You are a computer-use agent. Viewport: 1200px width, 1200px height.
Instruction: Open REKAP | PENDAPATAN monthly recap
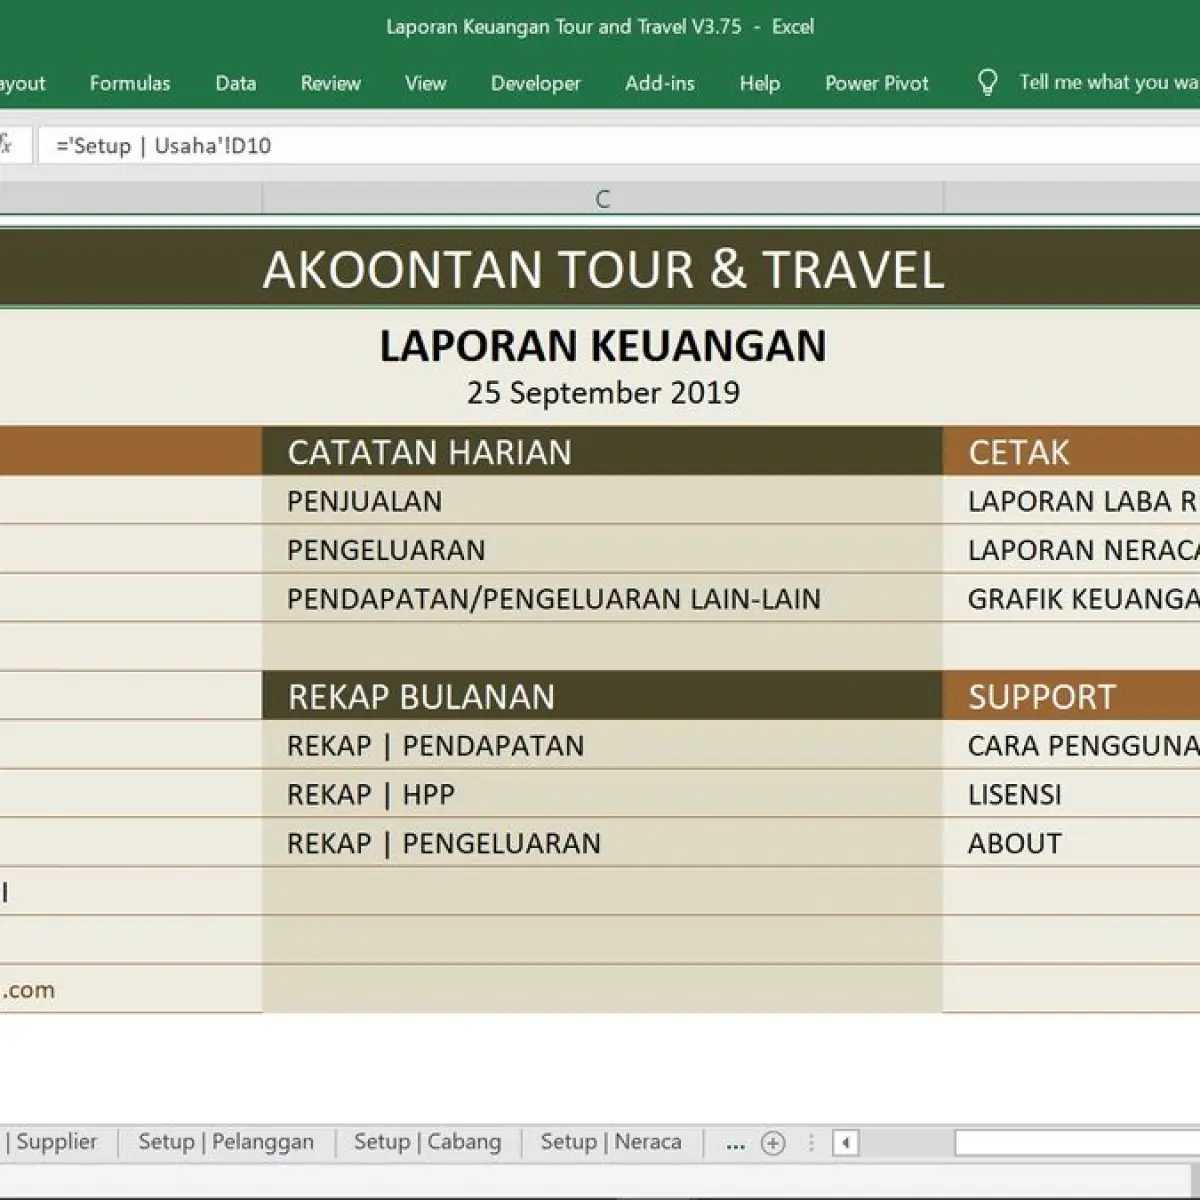click(435, 746)
